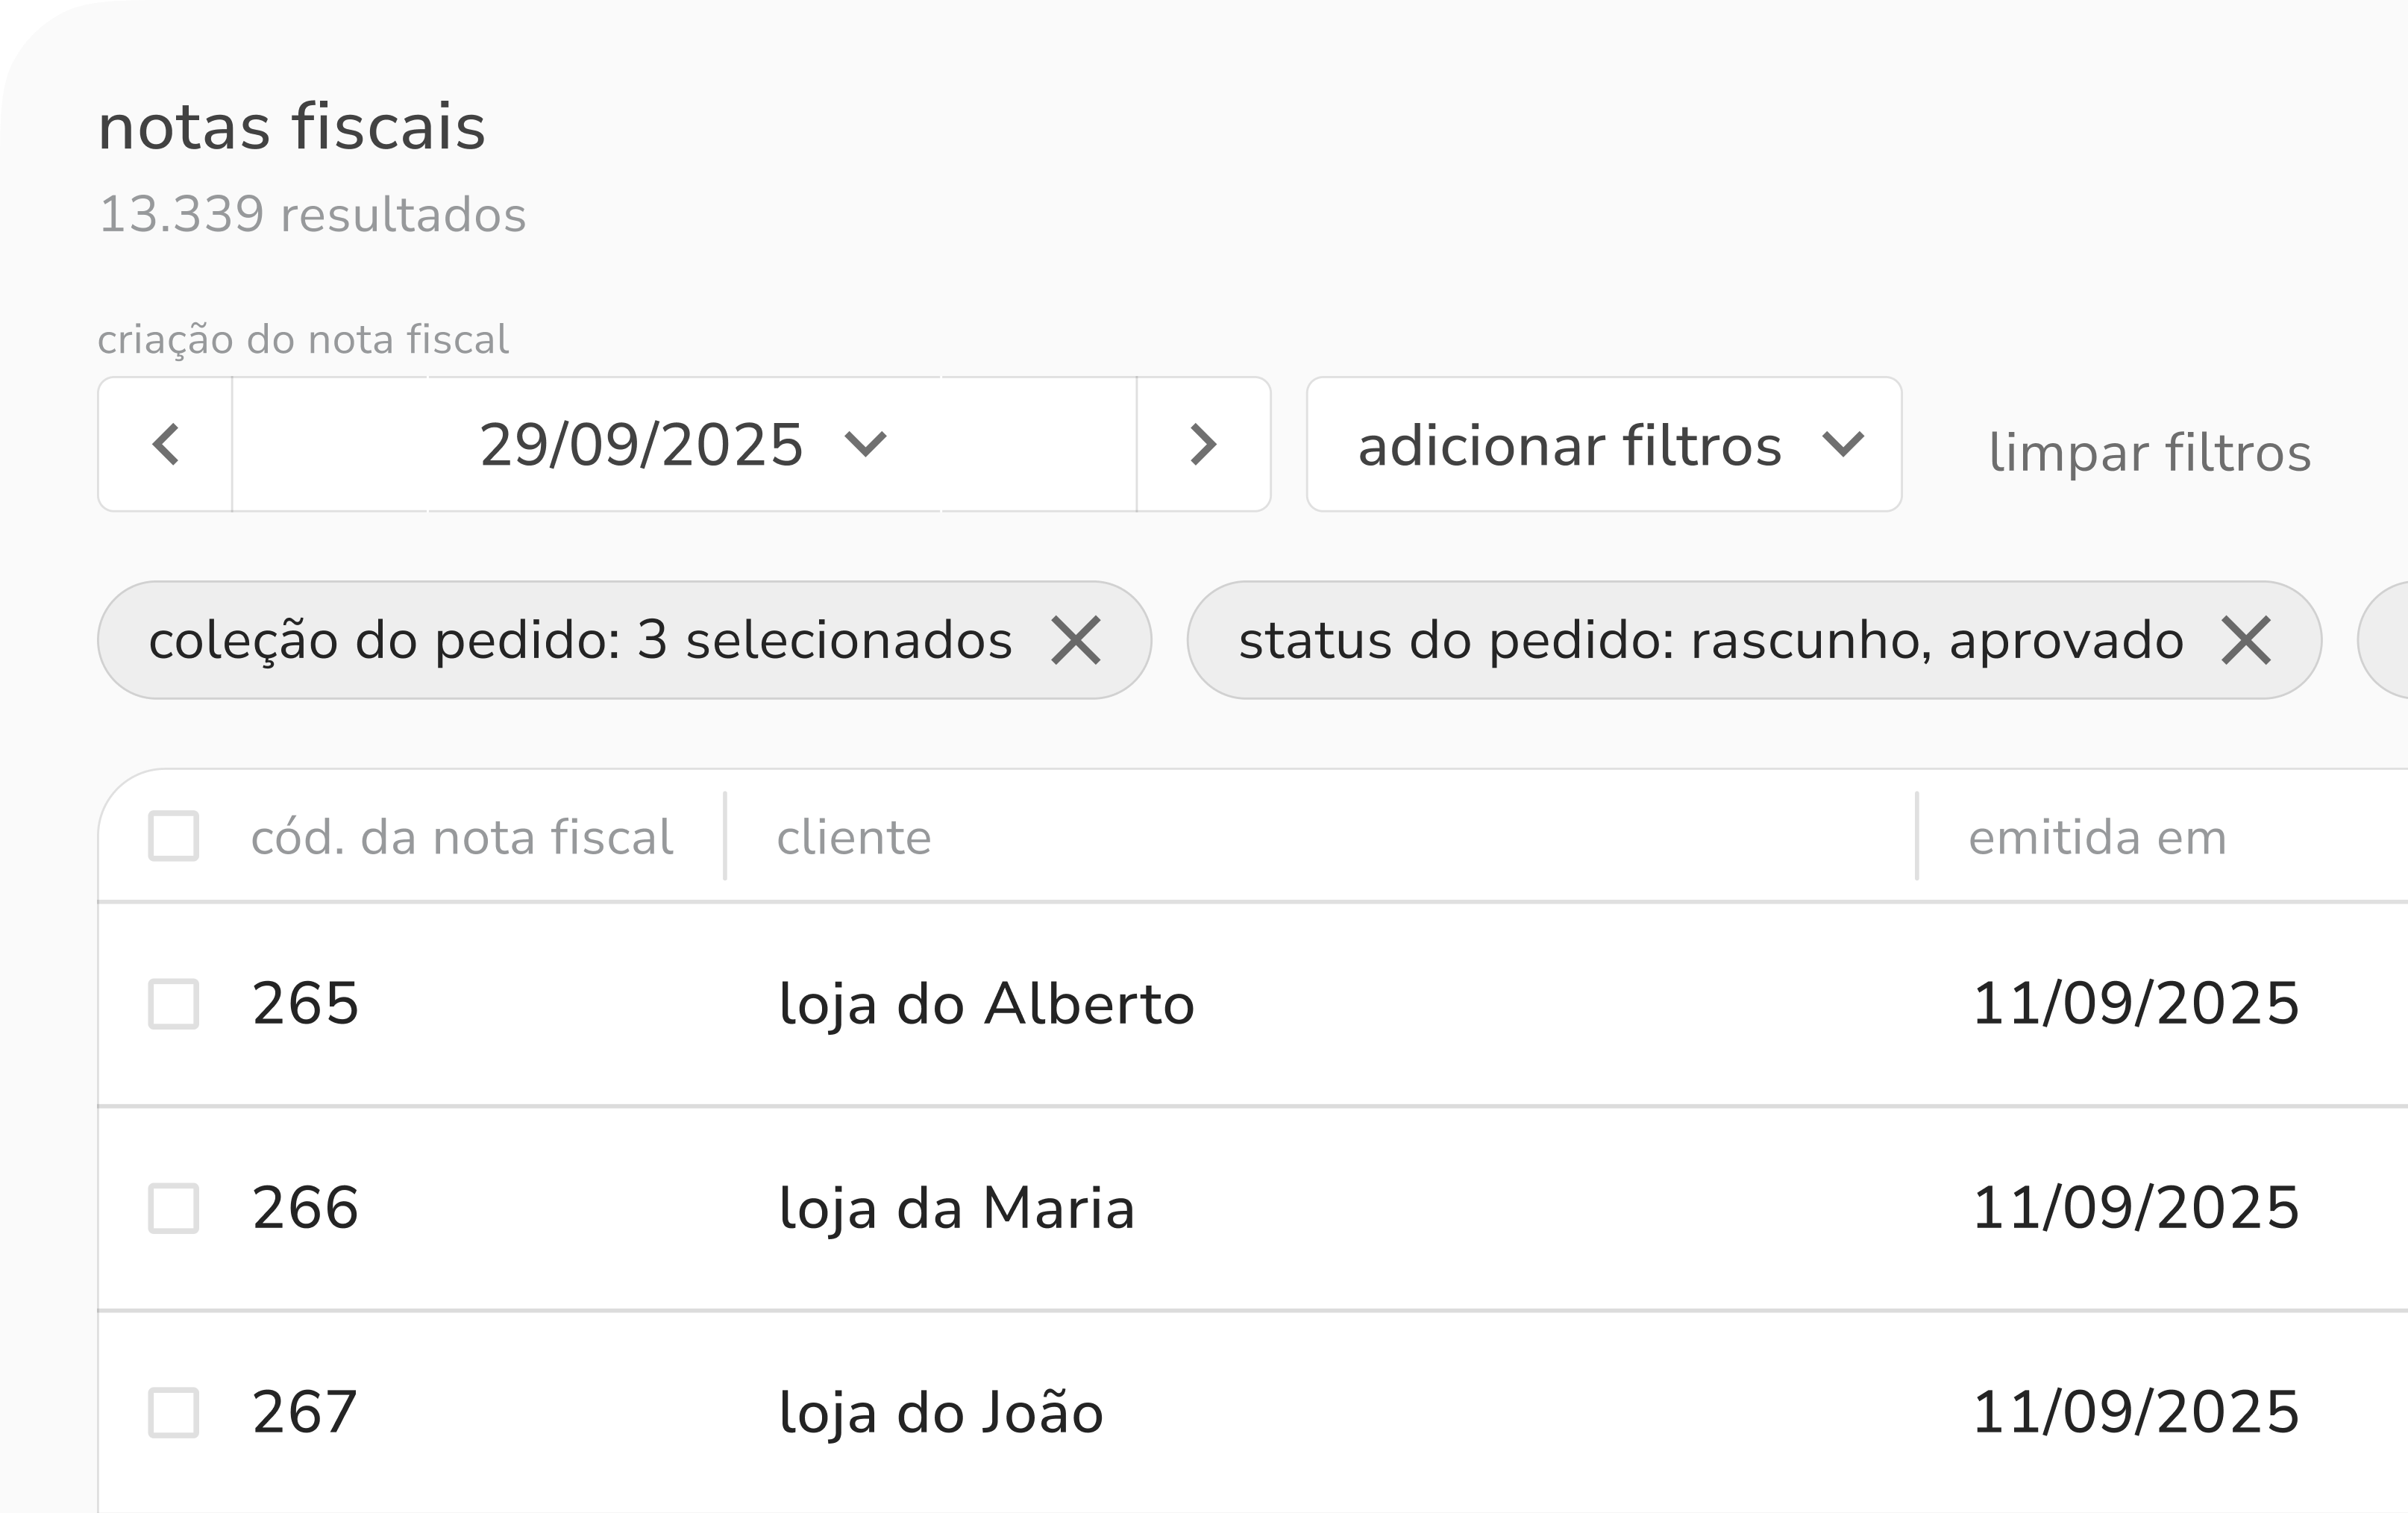Sort by the 'cliente' column header
Image resolution: width=2408 pixels, height=1513 pixels.
855,837
